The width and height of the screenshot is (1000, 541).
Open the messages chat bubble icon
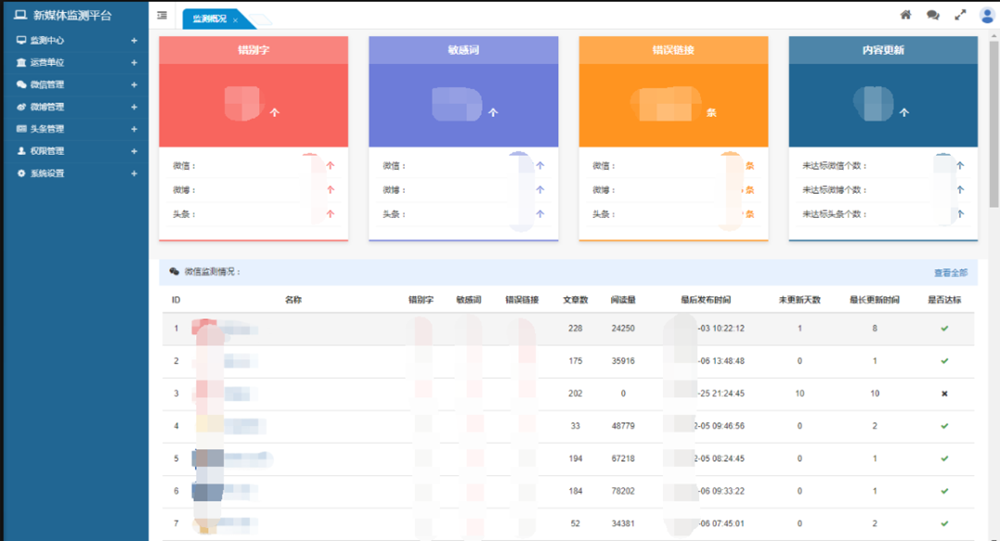[933, 15]
